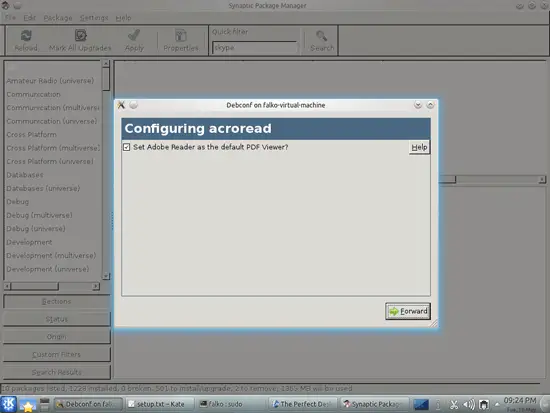This screenshot has width=550, height=413.
Task: Click the sections list scroll-up arrow
Action: pyautogui.click(x=106, y=63)
